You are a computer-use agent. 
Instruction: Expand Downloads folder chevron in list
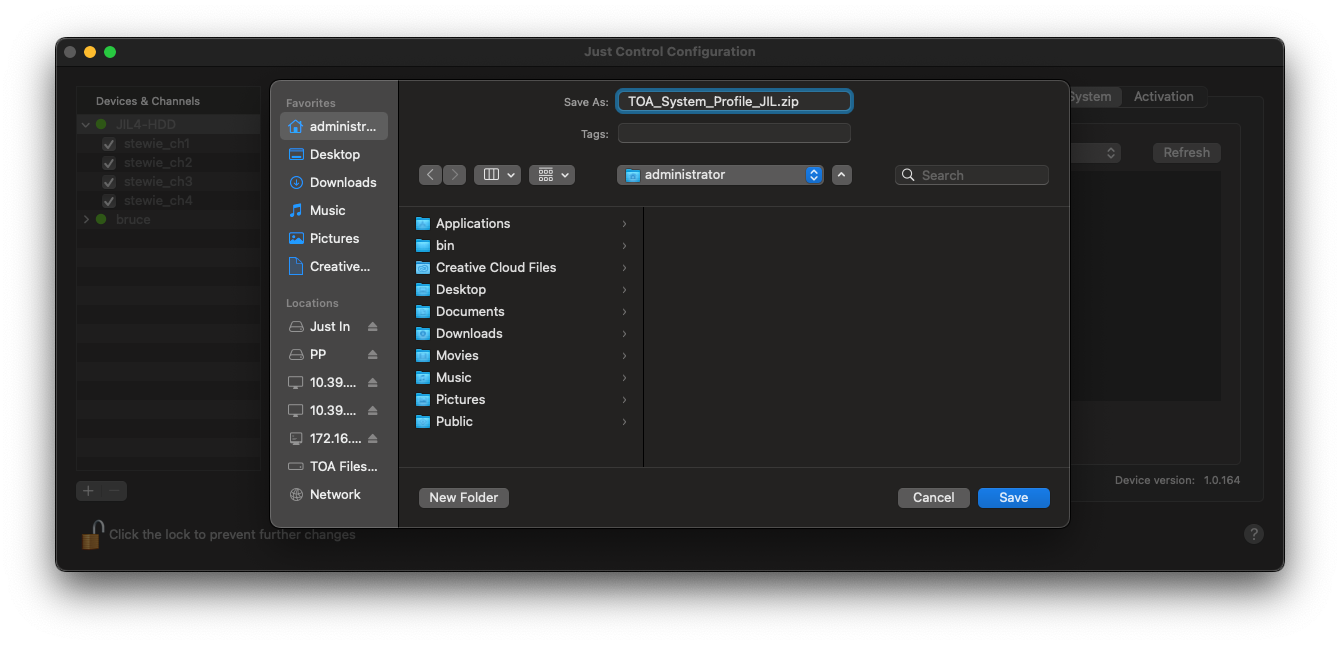(624, 334)
